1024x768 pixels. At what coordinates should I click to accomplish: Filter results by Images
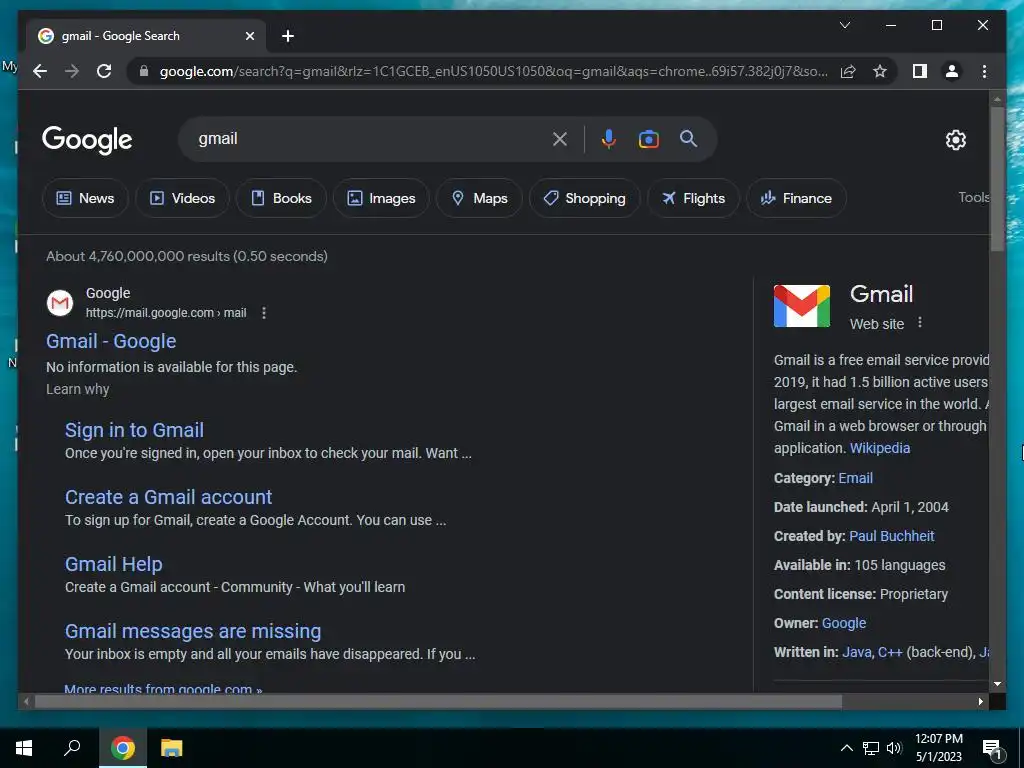[x=381, y=198]
